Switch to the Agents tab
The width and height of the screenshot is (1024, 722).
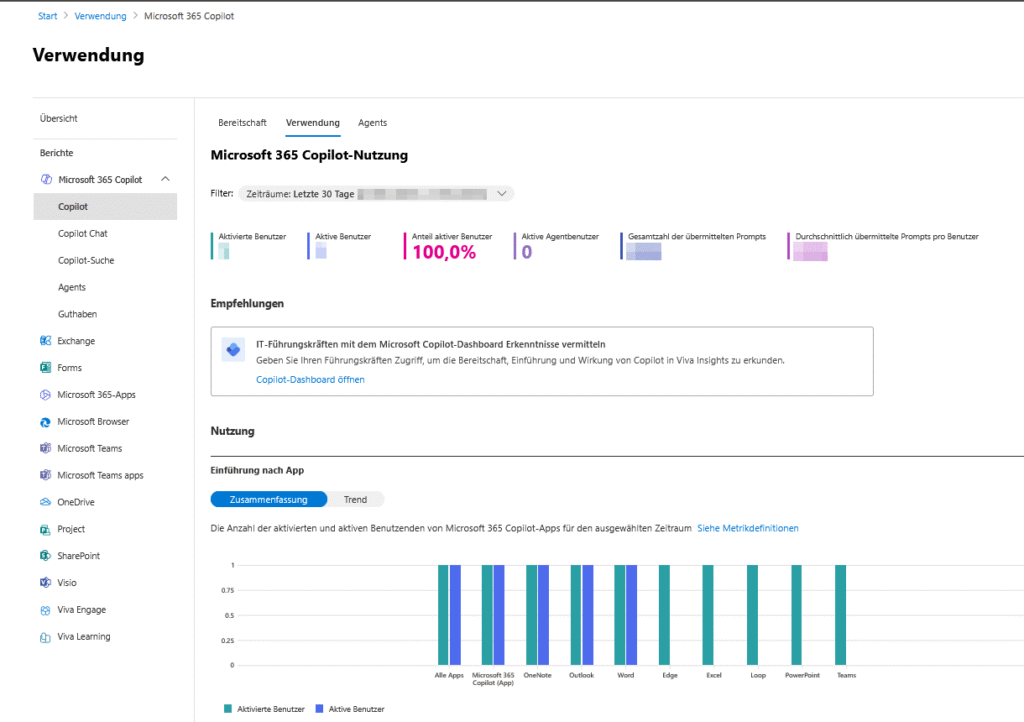(372, 122)
